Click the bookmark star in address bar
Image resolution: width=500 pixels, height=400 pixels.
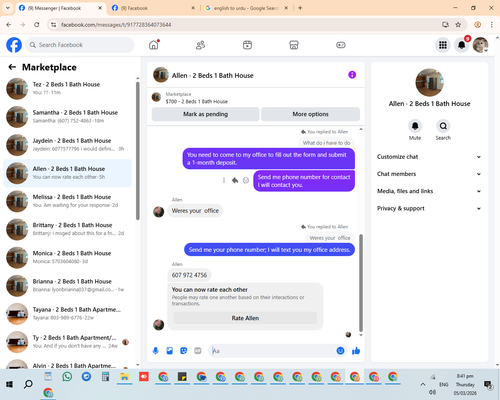(458, 25)
